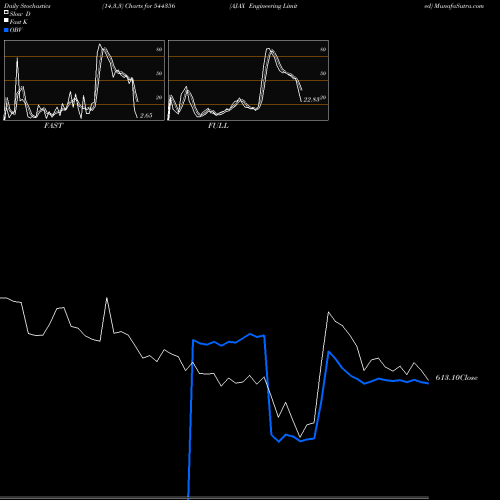The width and height of the screenshot is (500, 500).
Task: Click the 20 axis label in FAST chart
Action: 159,97
